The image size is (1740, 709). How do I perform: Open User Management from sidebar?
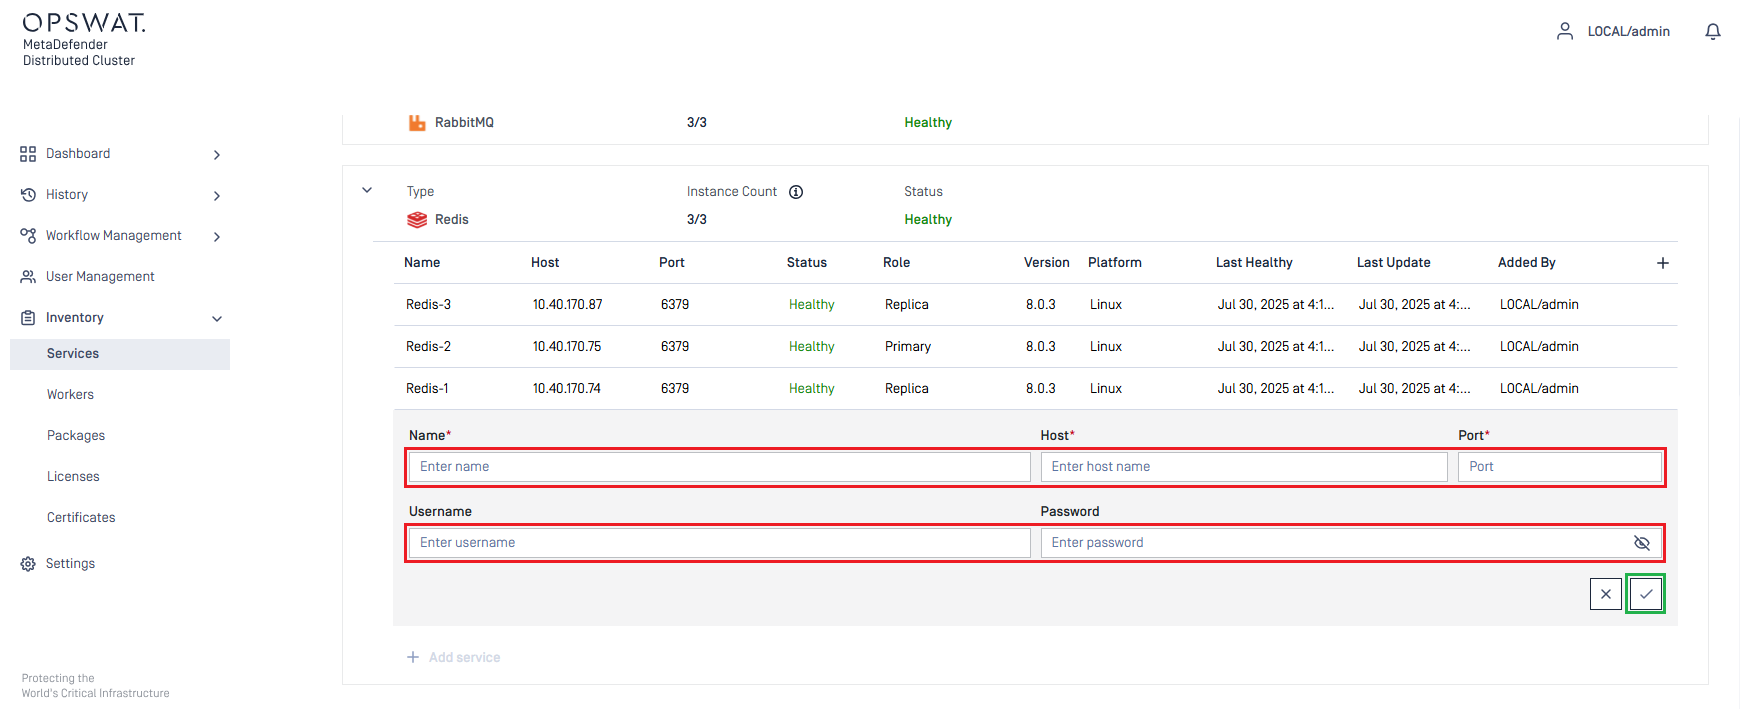(x=100, y=277)
